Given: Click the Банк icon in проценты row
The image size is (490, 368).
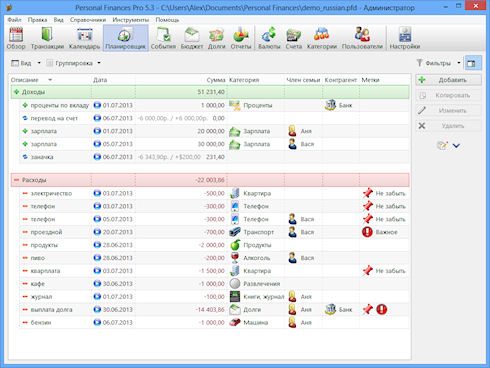Looking at the screenshot, I should click(330, 105).
